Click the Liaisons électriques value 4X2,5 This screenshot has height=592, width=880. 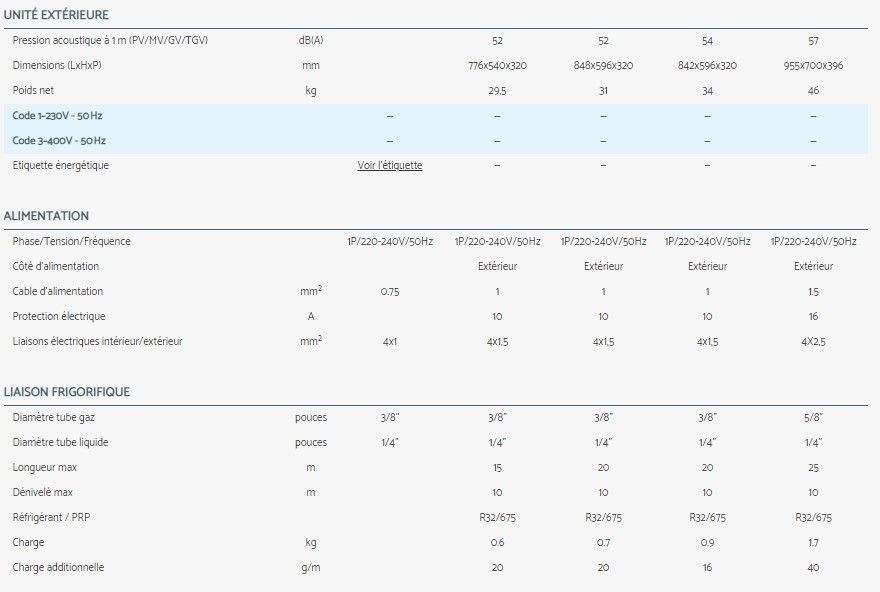(813, 341)
